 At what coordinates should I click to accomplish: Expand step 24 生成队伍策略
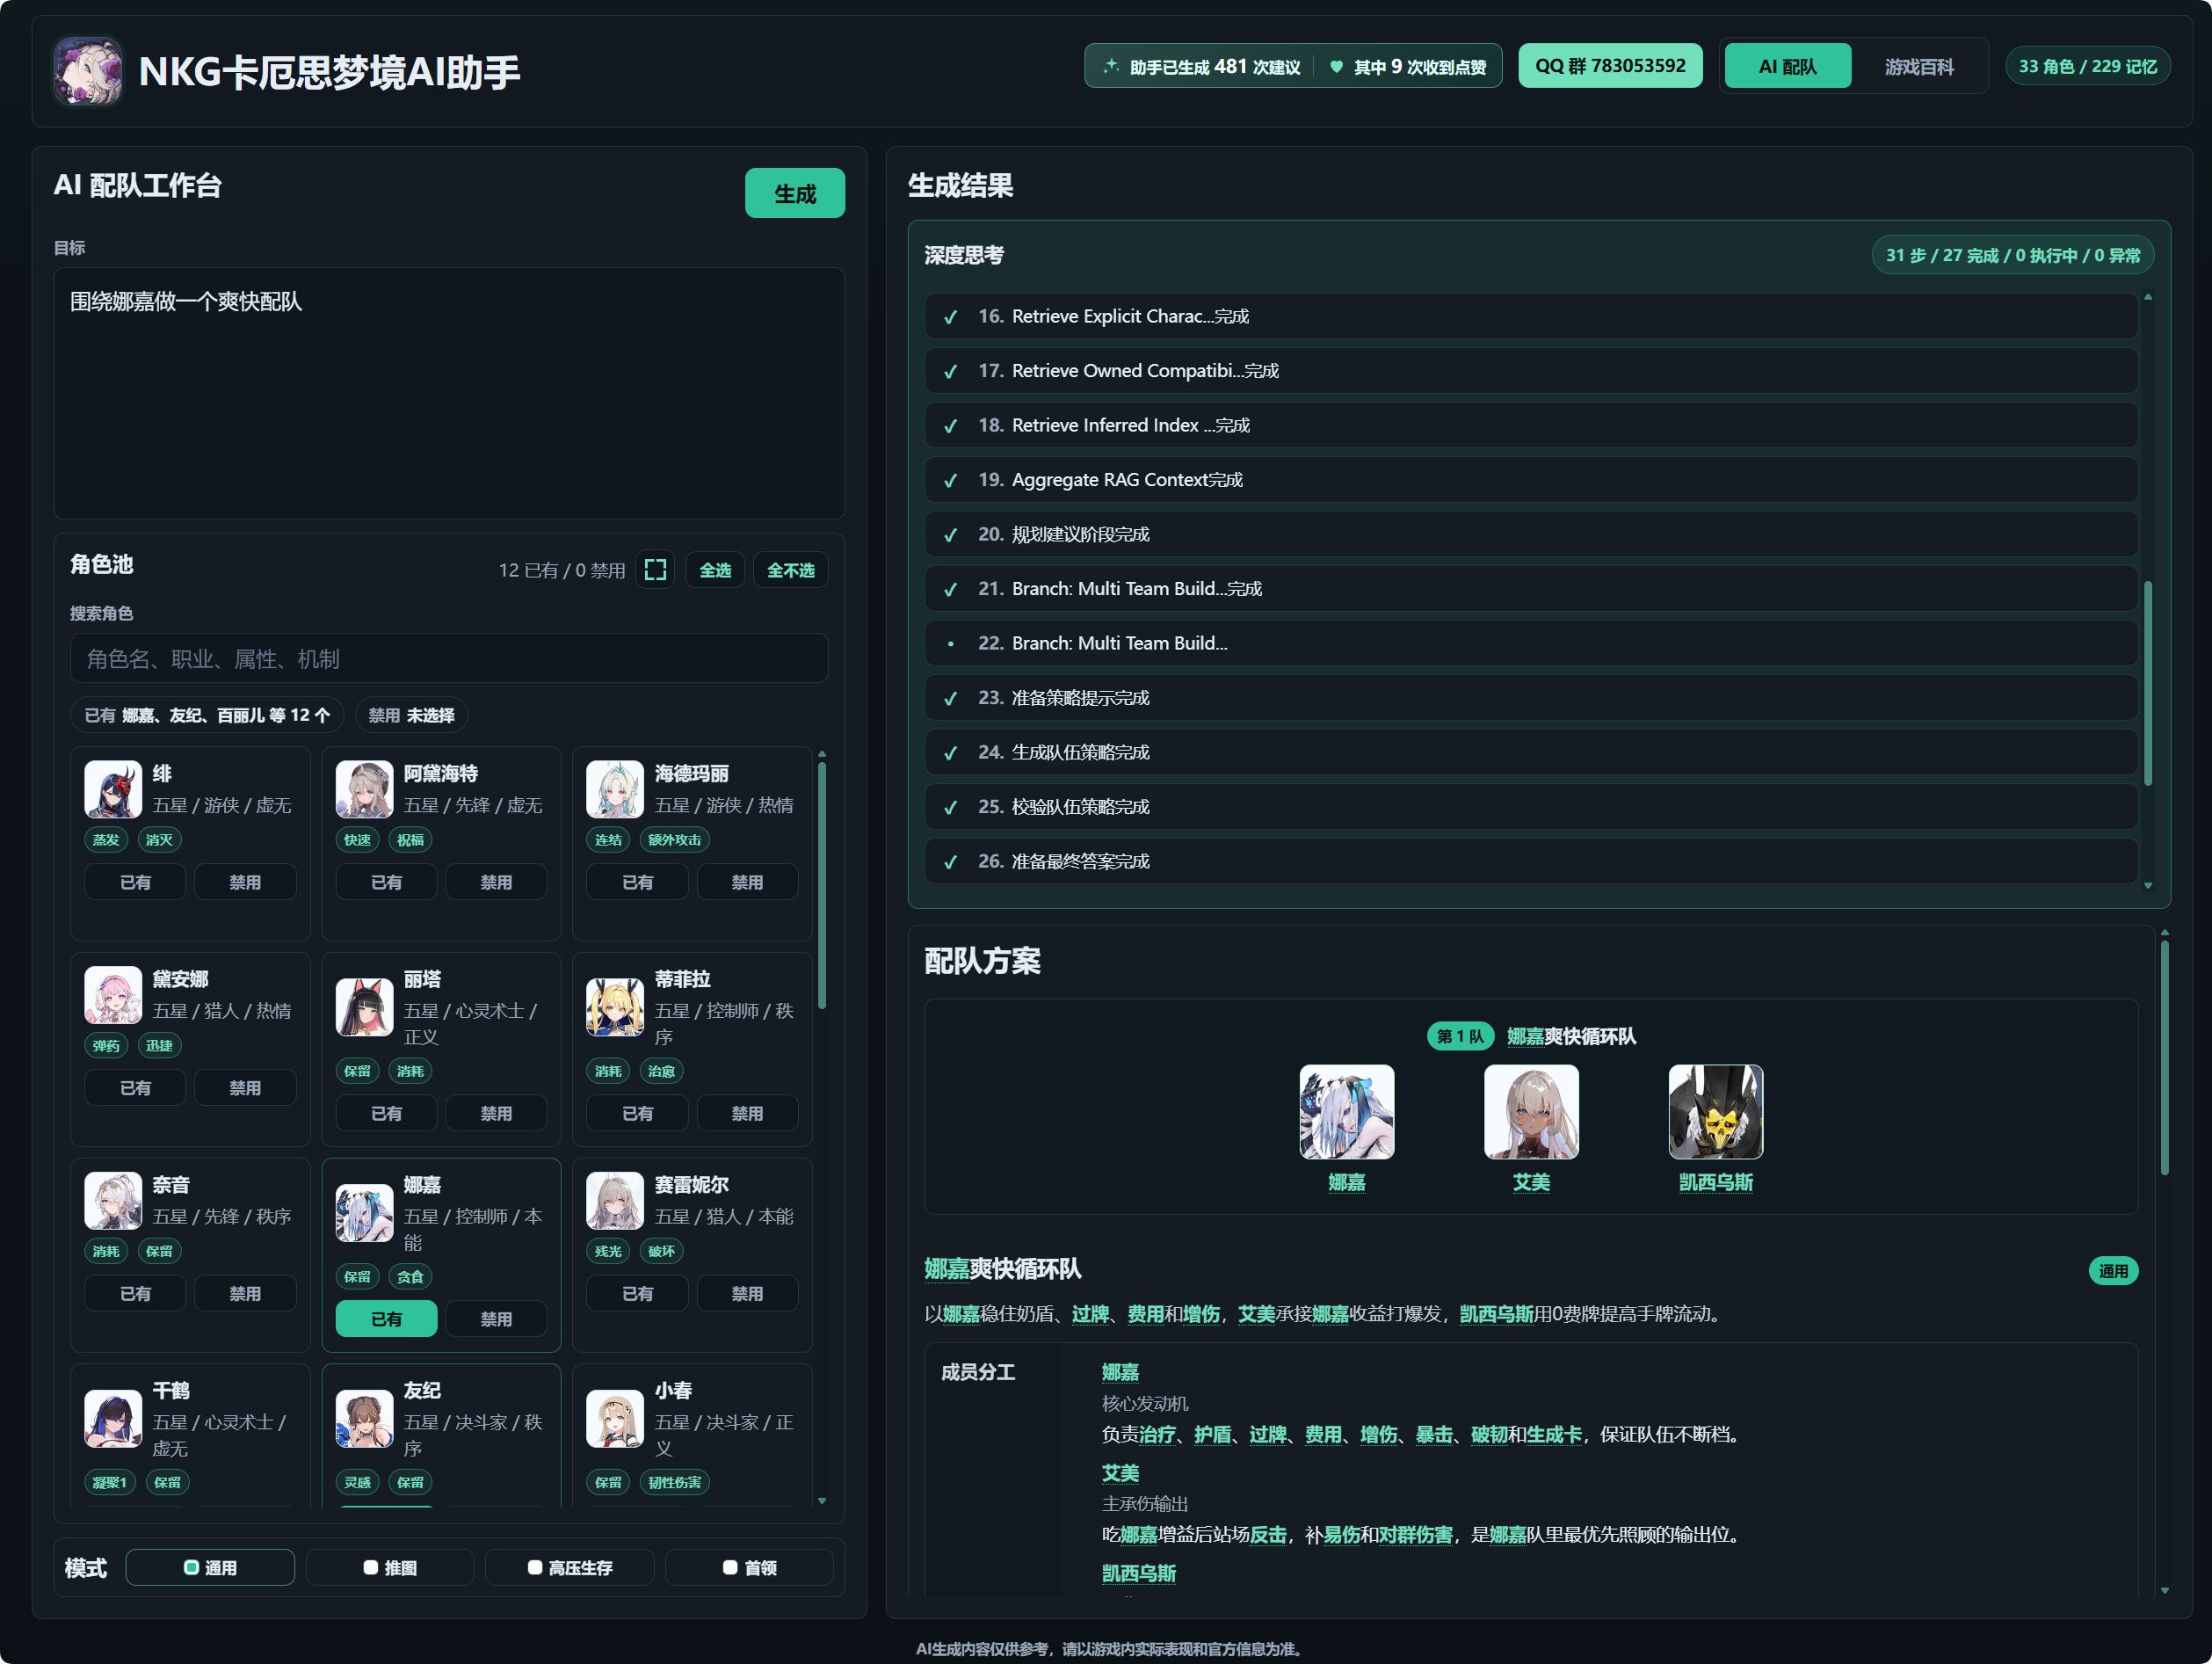[x=1531, y=752]
